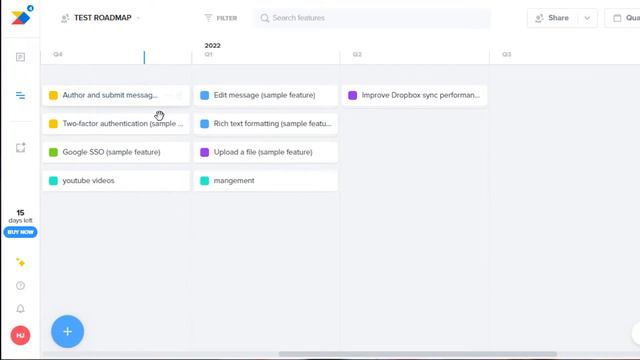Screen dimensions: 640x360
Task: Open mangement feature card
Action: 266,181
